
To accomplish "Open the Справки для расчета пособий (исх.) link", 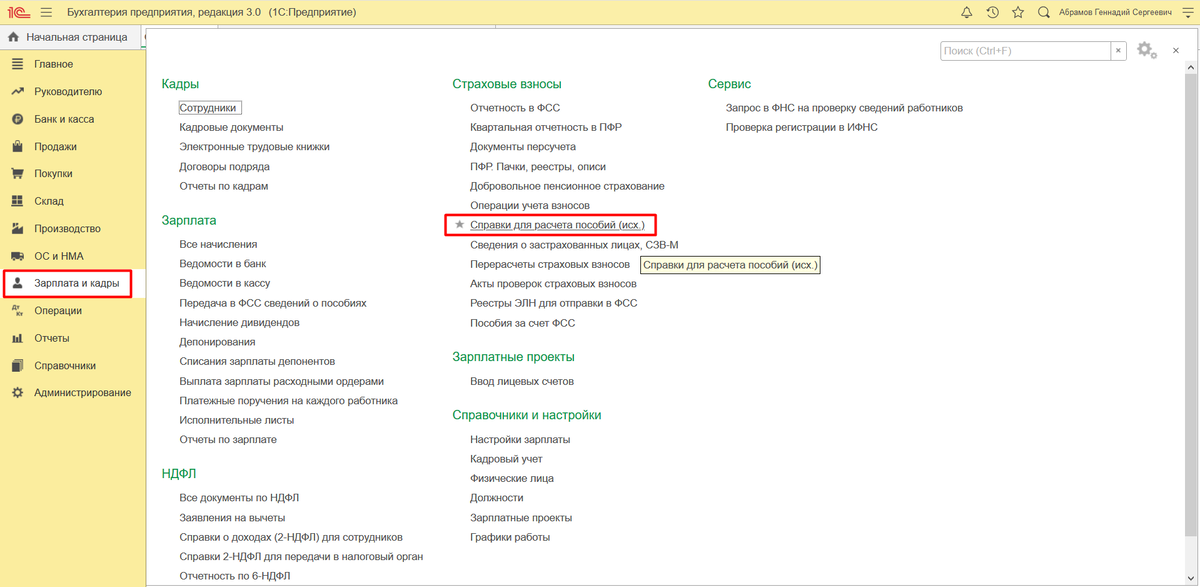I will tap(557, 225).
